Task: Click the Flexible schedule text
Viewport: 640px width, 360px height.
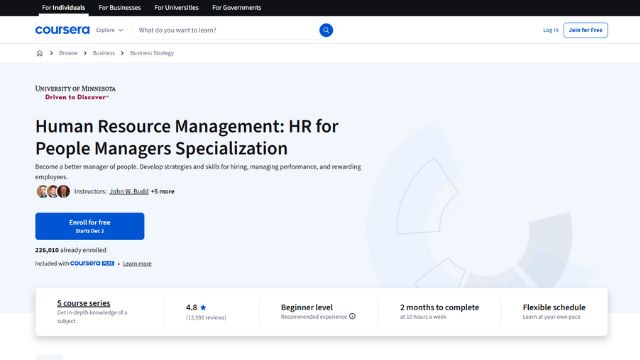Action: pos(554,307)
